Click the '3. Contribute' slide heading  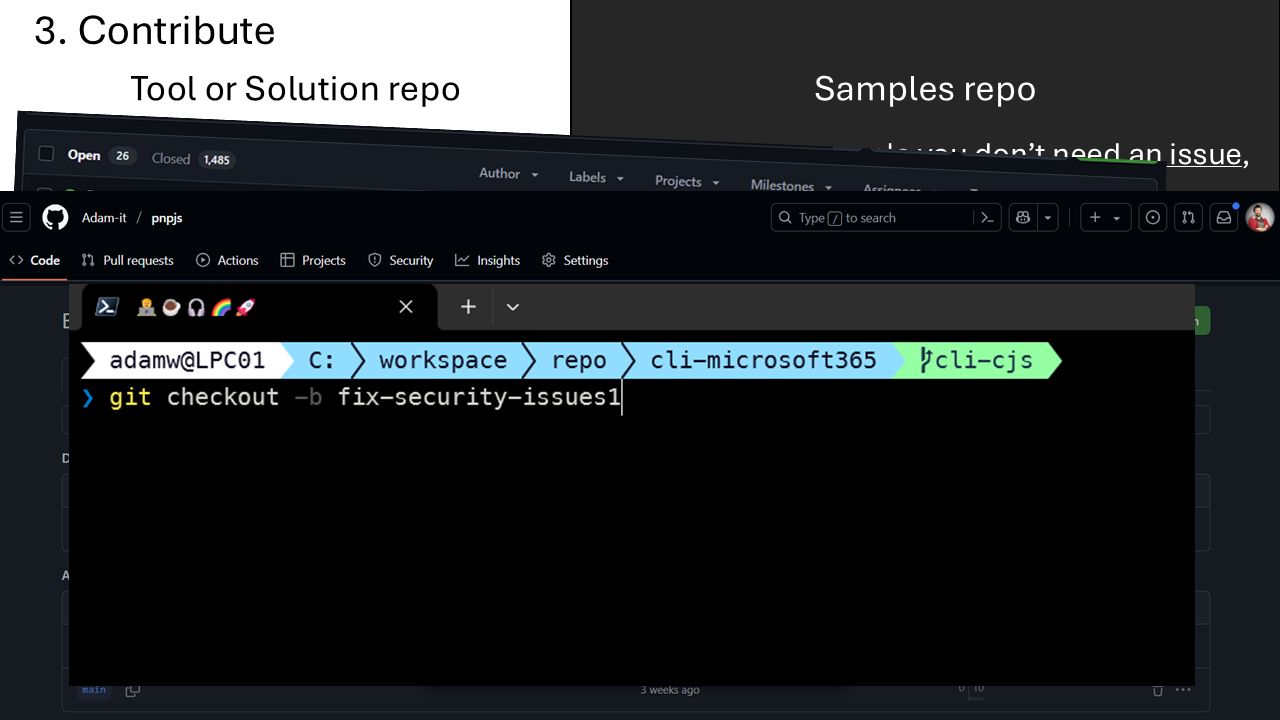(155, 31)
